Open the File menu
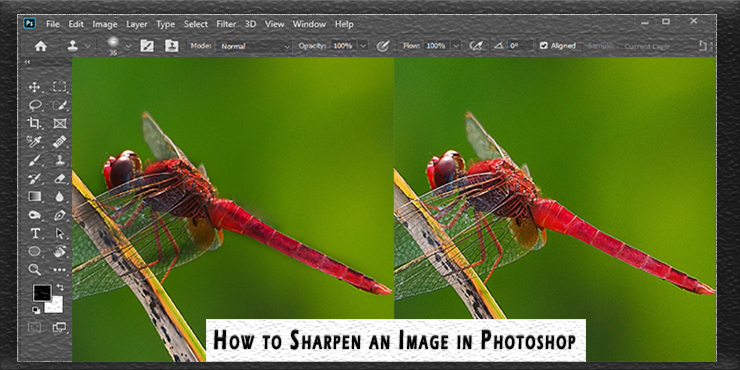Image resolution: width=740 pixels, height=370 pixels. [53, 24]
